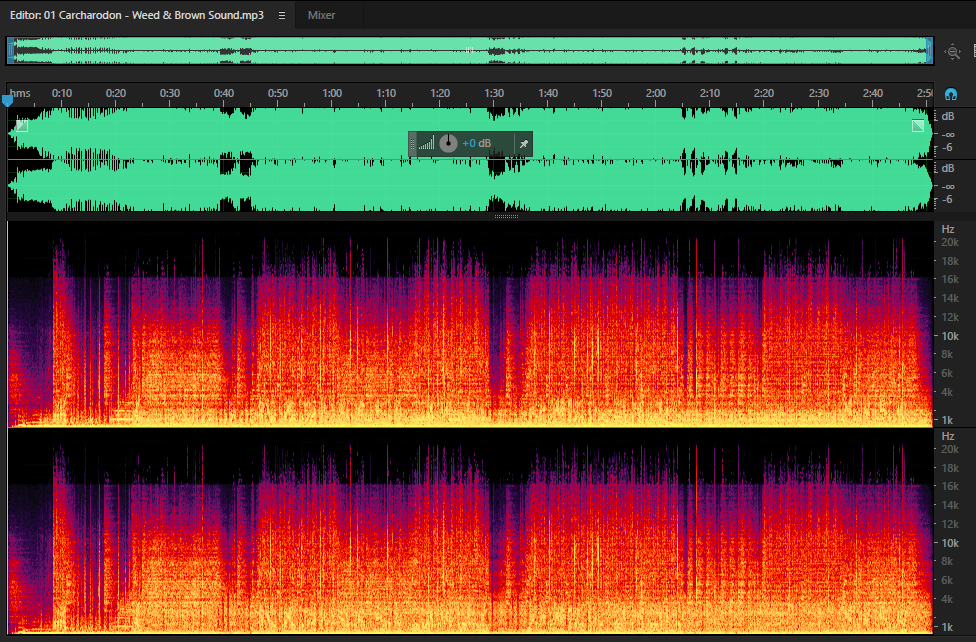Click the 1:20 mark on the timeline ruler
976x642 pixels.
pos(440,93)
